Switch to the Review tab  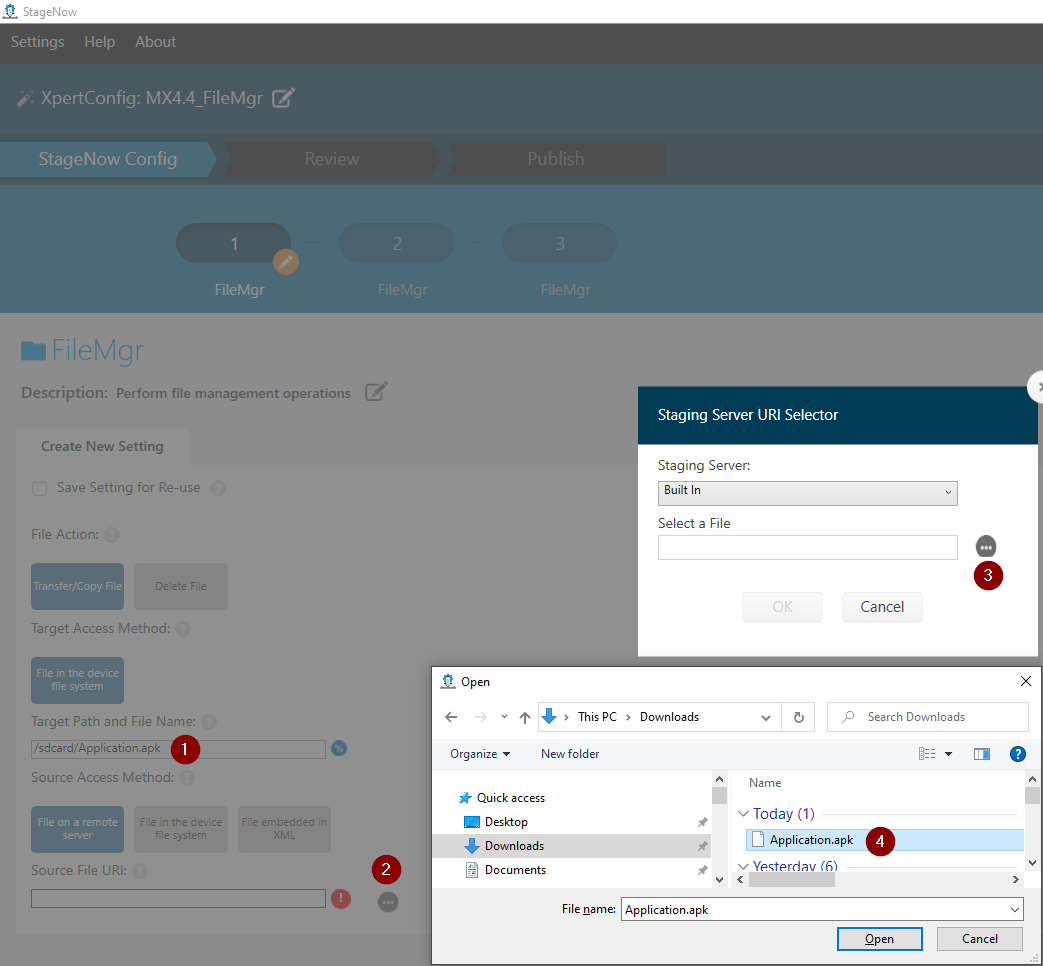[x=331, y=159]
